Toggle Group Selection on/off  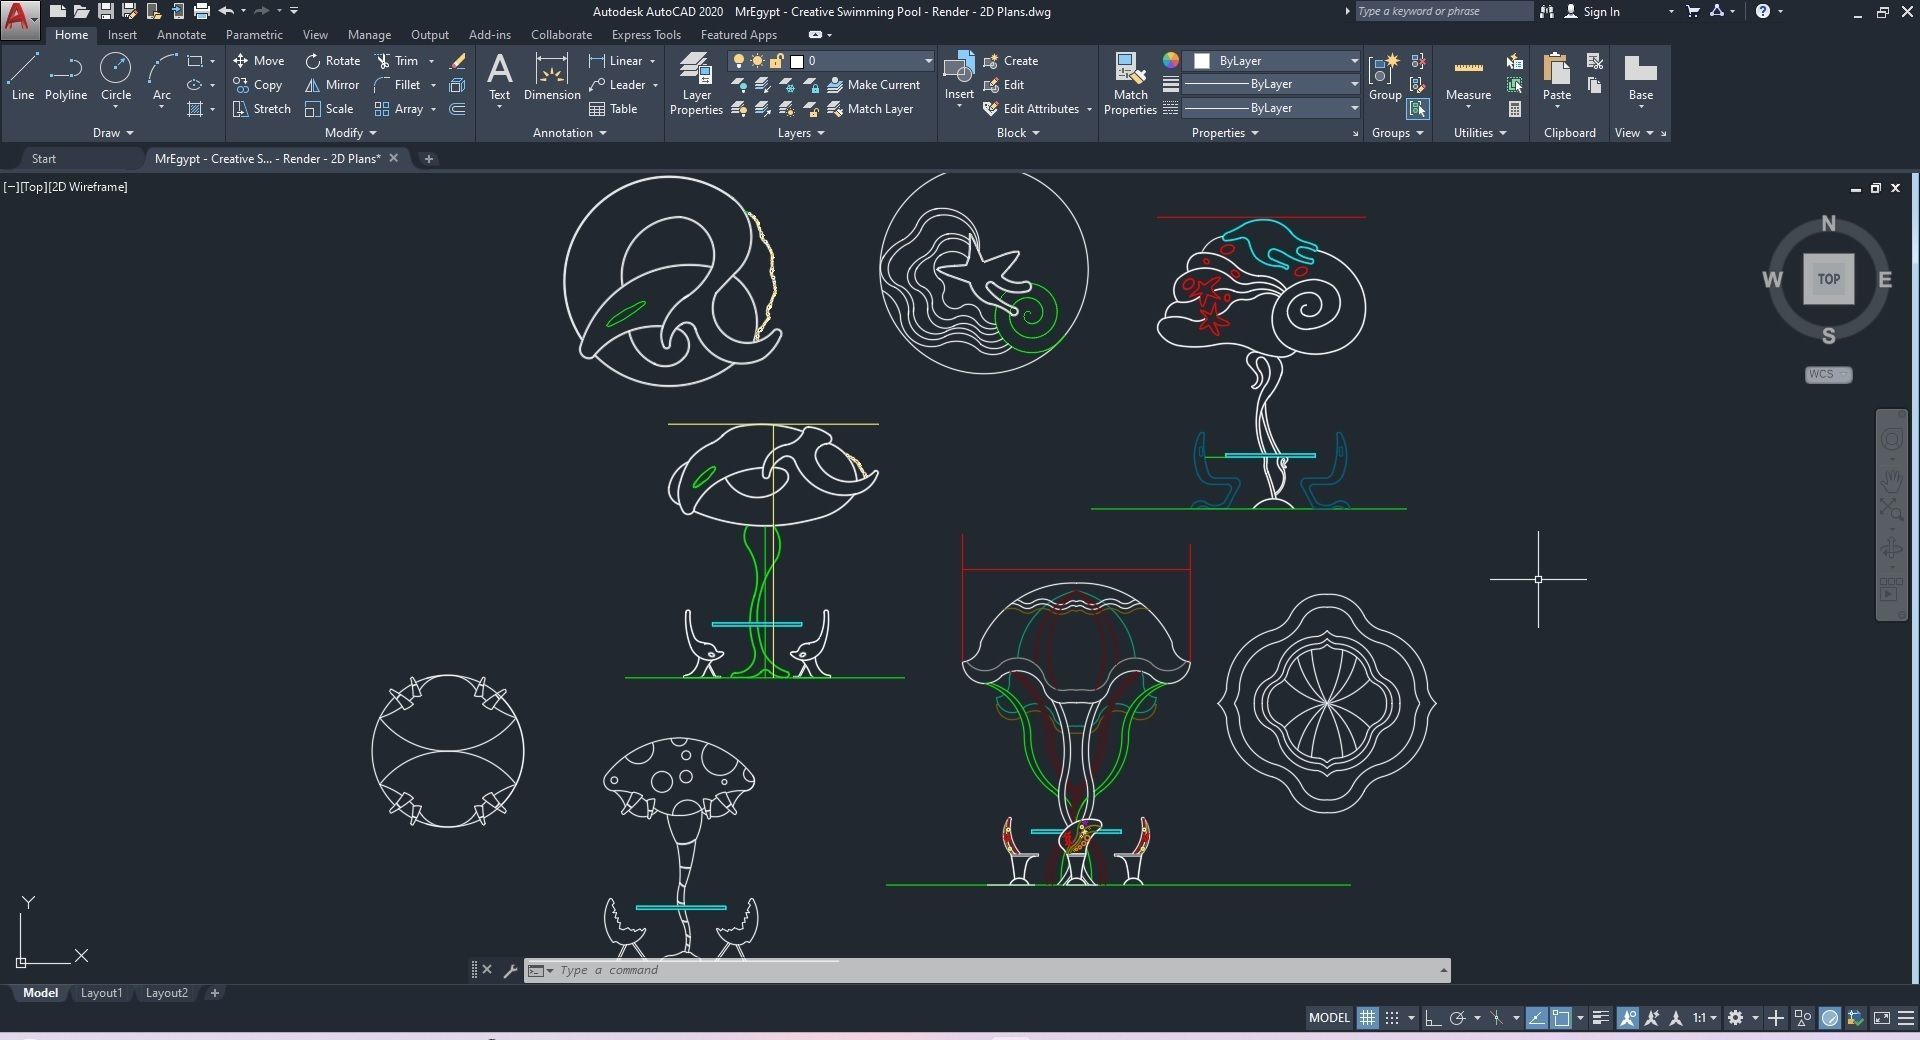click(1418, 109)
